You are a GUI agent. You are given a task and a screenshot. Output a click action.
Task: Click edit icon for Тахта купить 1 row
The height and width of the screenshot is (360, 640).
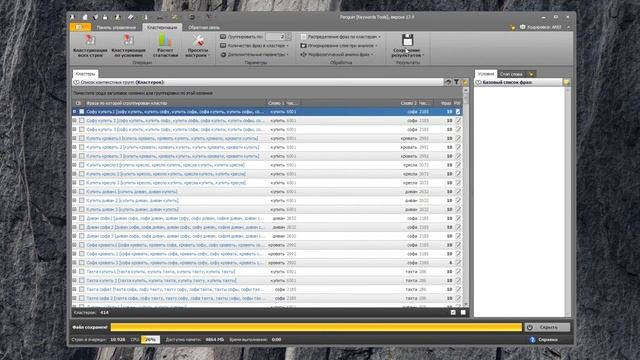pos(458,271)
